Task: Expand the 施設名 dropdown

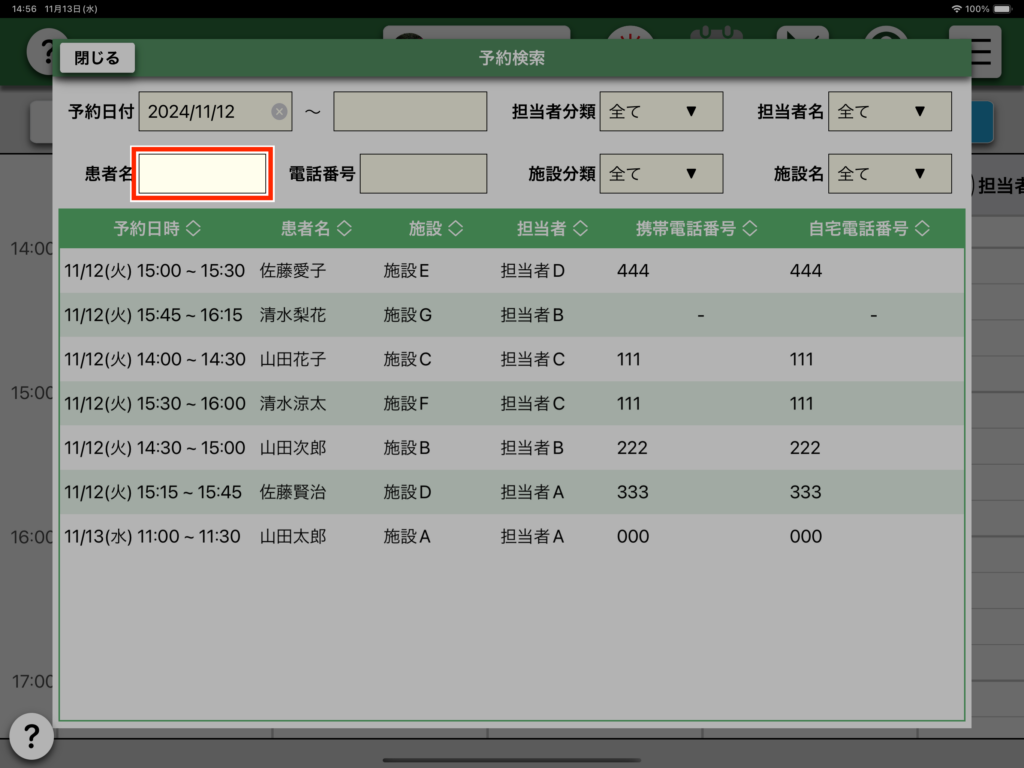Action: pyautogui.click(x=890, y=174)
